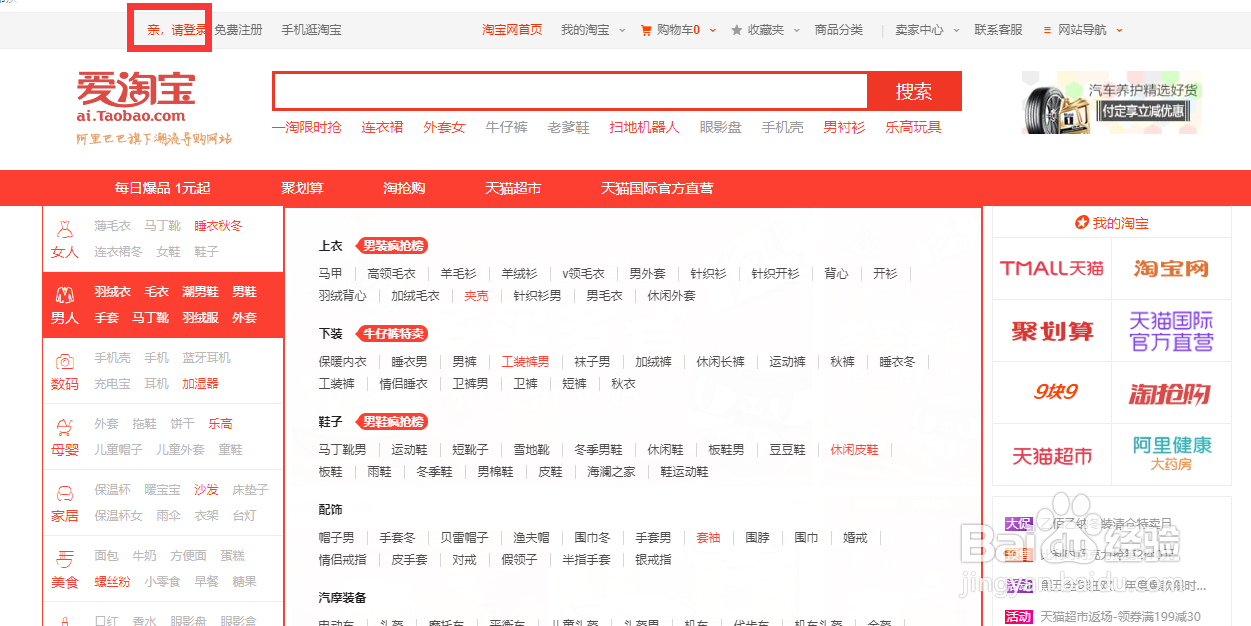
Task: Click the 牛仔裤特卖 tag beside 下装
Action: point(392,334)
